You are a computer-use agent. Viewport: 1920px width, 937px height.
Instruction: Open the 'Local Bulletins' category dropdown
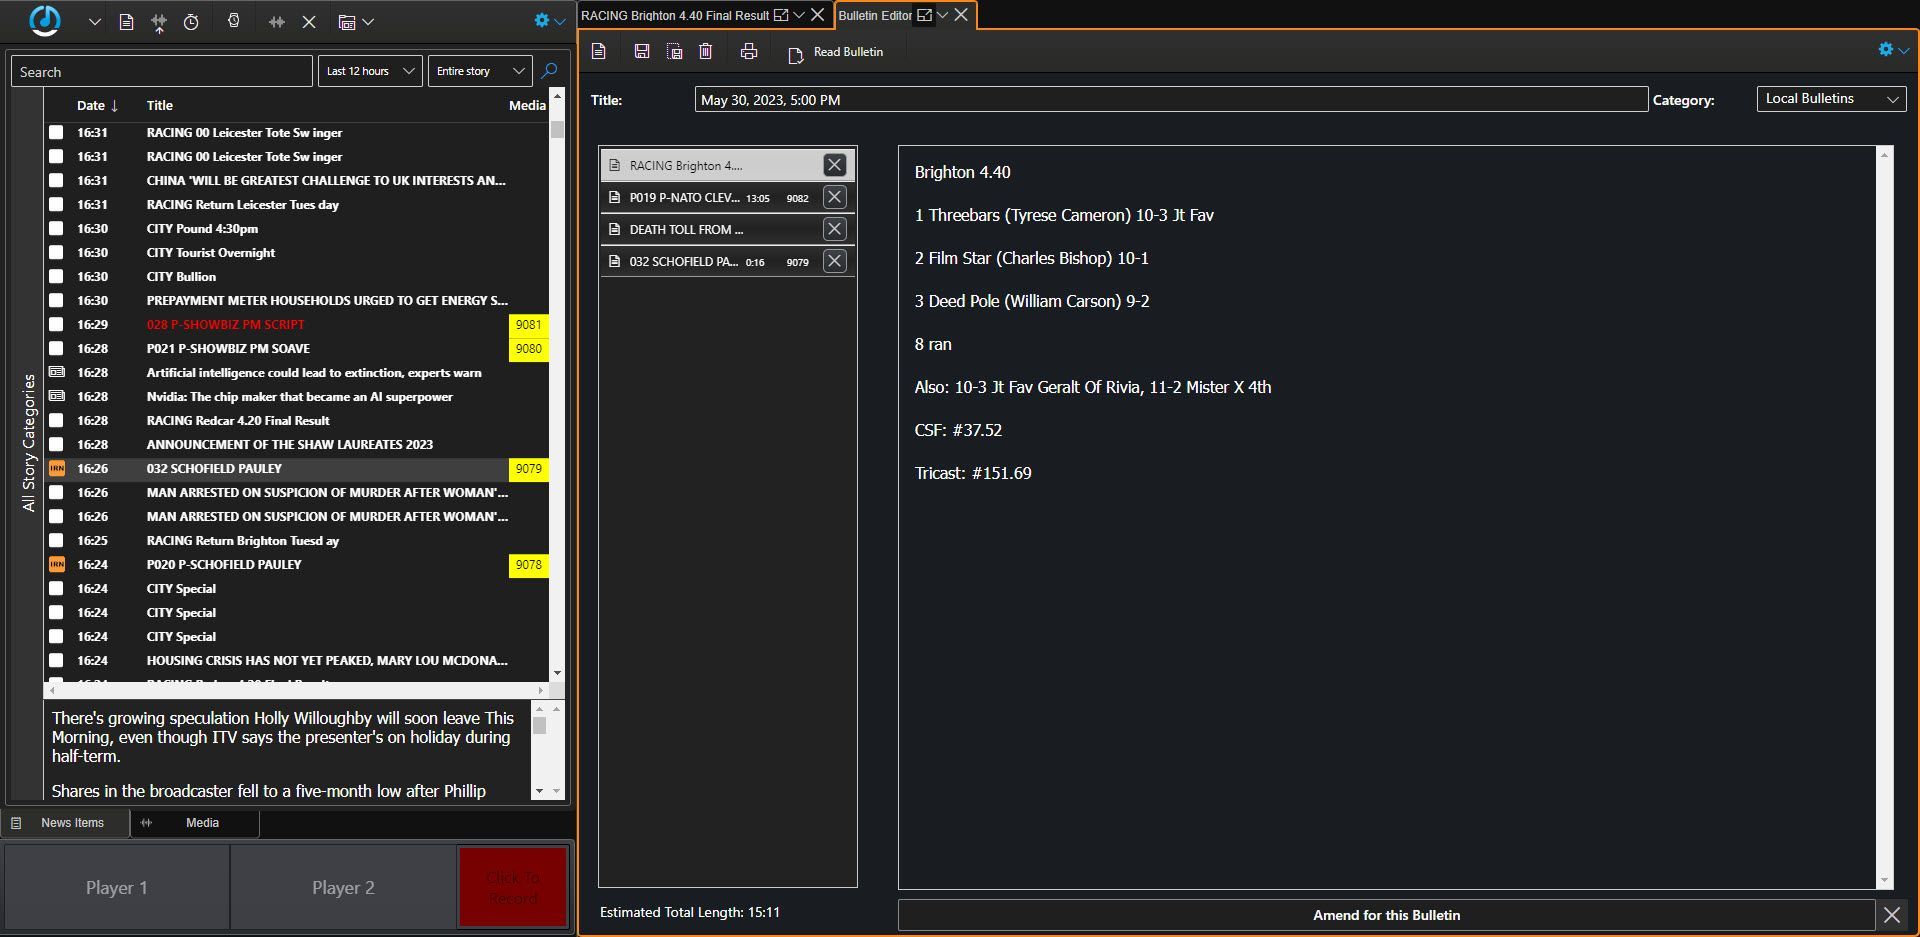click(1830, 99)
